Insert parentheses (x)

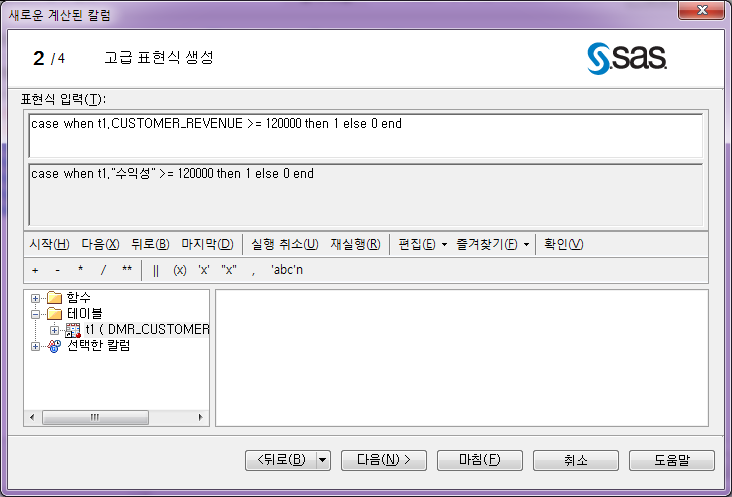click(x=180, y=270)
